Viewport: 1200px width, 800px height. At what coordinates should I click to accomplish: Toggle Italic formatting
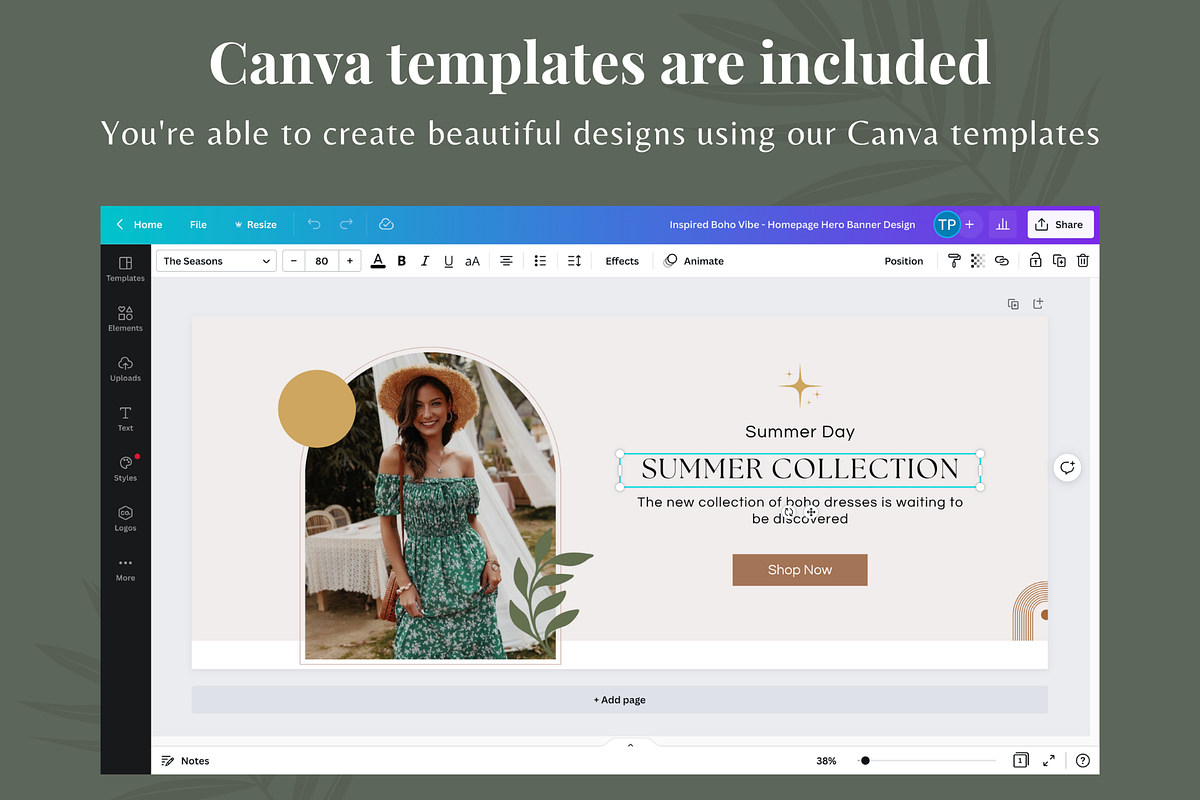425,261
